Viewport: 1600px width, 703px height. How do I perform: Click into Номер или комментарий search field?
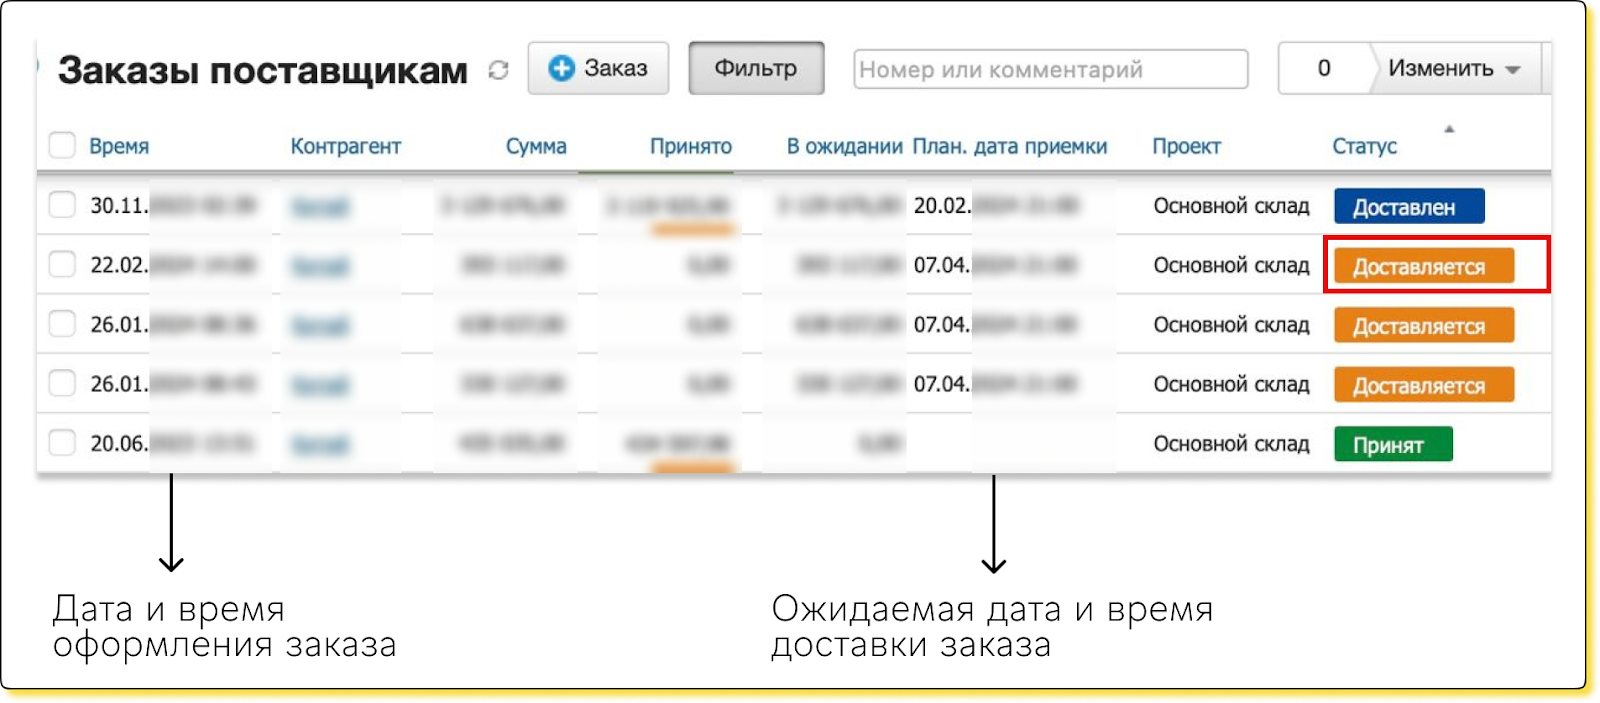1050,69
